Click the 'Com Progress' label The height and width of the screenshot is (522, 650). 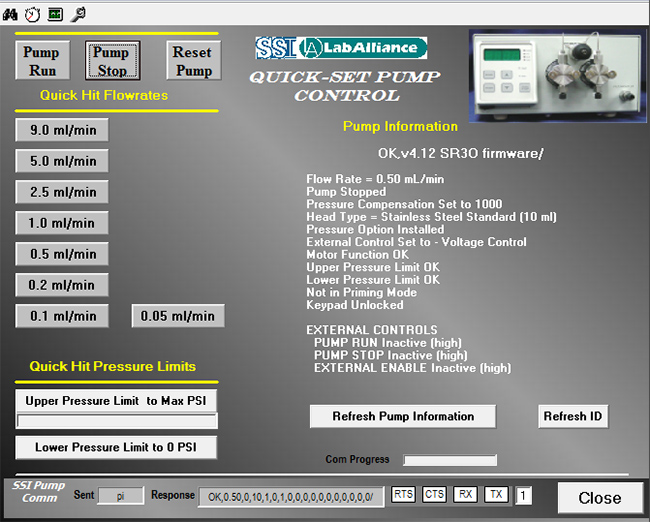[x=357, y=459]
